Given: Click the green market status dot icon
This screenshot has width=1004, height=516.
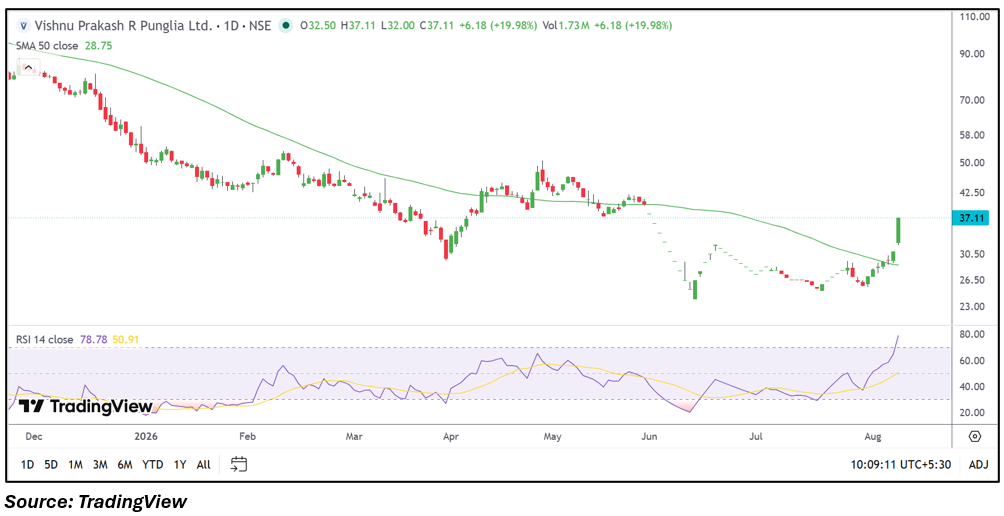Looking at the screenshot, I should [287, 26].
